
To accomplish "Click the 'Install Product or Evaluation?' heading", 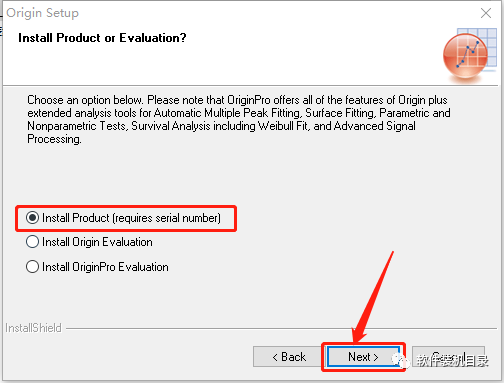I will pos(102,38).
